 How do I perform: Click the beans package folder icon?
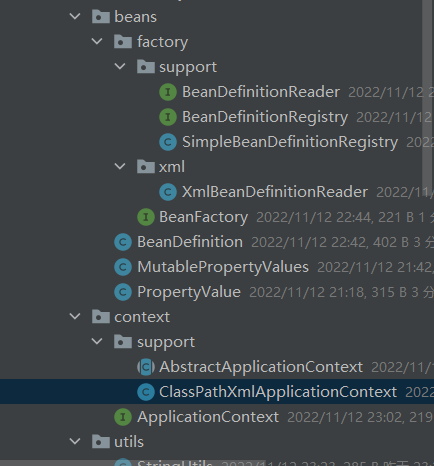point(101,17)
